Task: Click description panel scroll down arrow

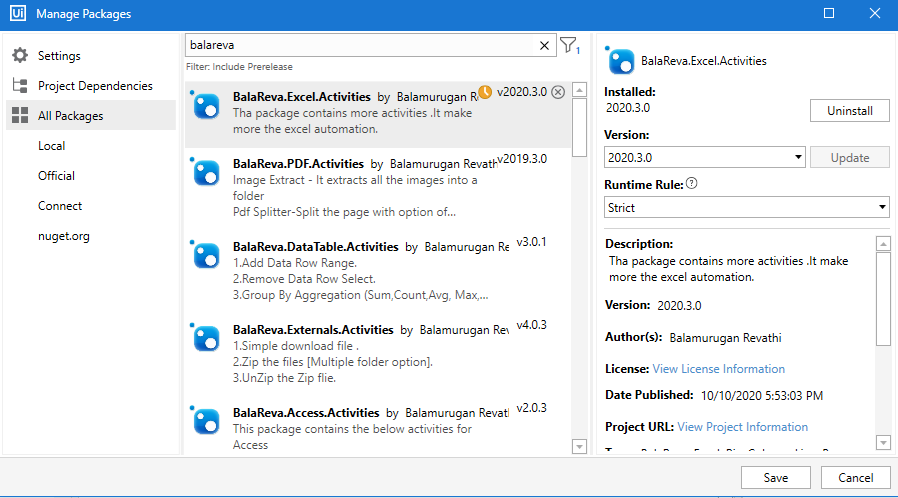Action: (x=883, y=442)
